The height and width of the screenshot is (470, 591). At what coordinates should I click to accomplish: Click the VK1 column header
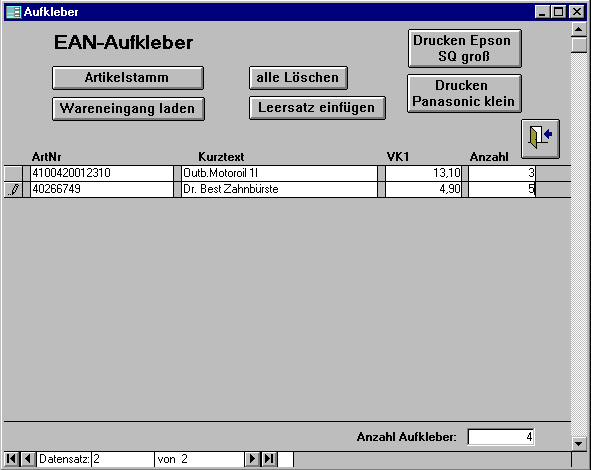(x=398, y=157)
